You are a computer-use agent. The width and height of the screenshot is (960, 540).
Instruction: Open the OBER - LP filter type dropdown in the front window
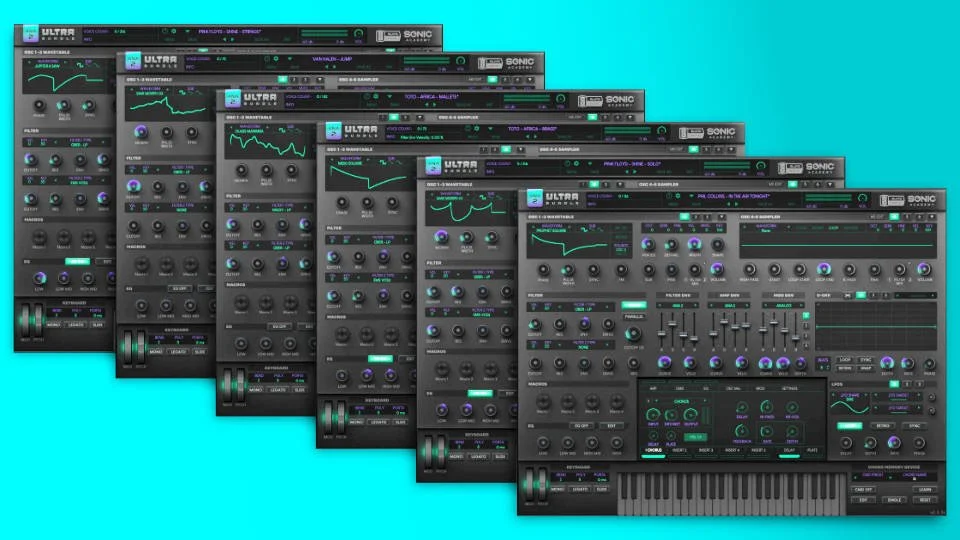coord(583,307)
